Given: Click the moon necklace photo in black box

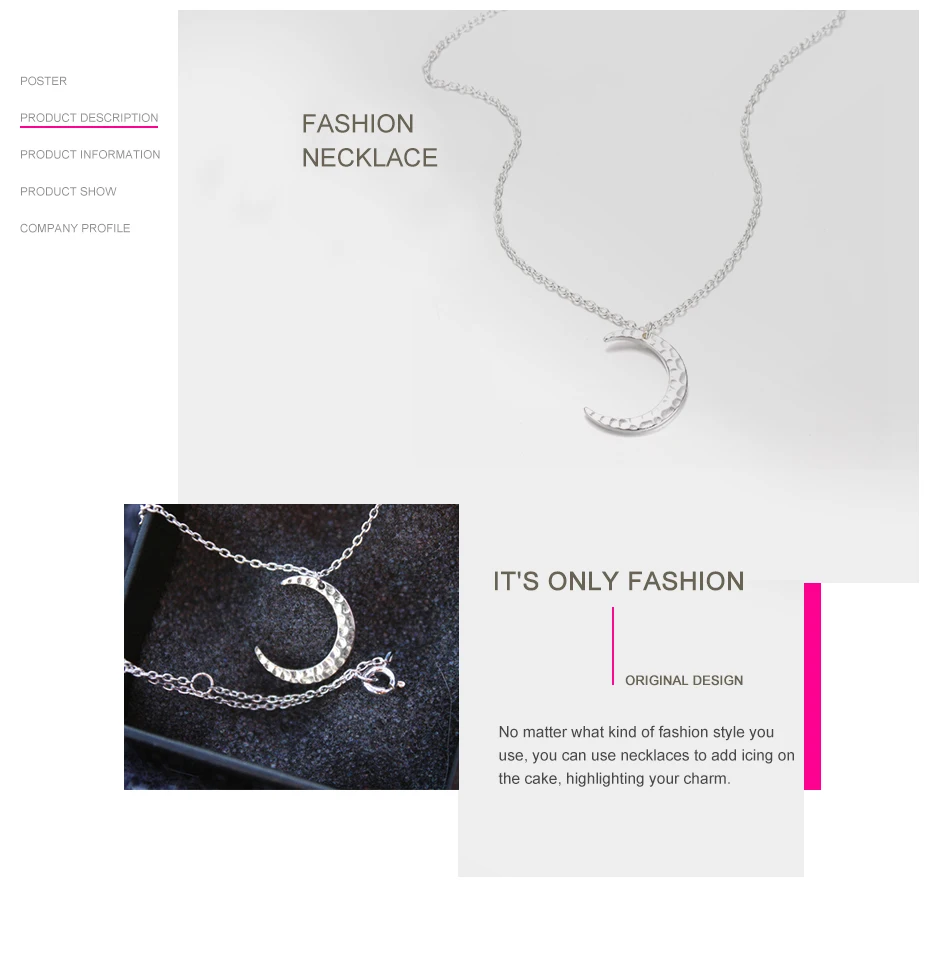Looking at the screenshot, I should tap(292, 647).
